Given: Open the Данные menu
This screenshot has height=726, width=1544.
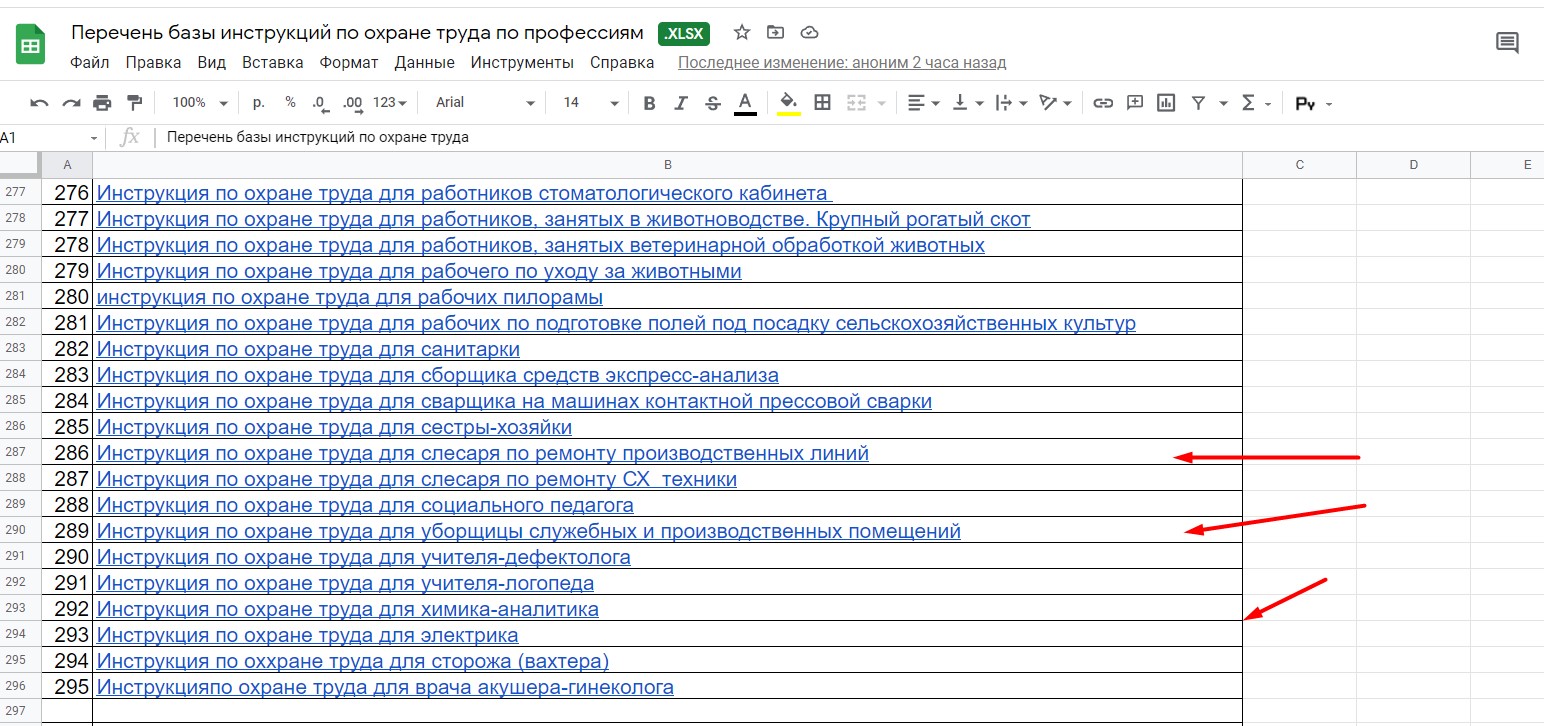Looking at the screenshot, I should tap(424, 62).
